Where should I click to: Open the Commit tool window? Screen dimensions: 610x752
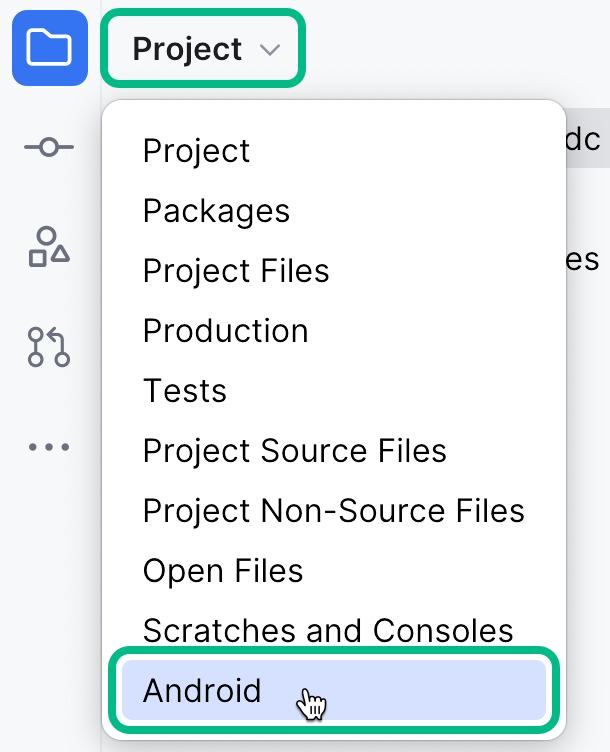coord(49,147)
